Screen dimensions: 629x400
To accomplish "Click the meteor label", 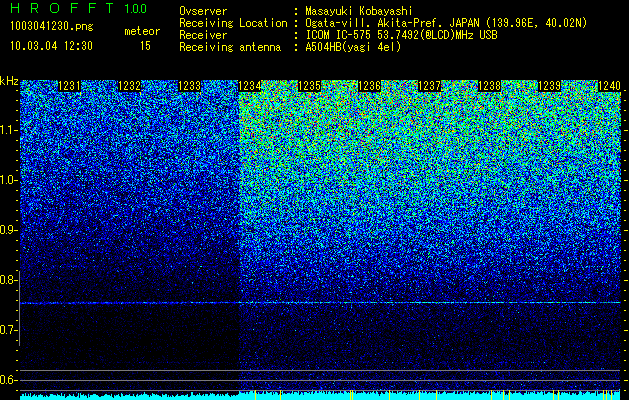I will [142, 31].
